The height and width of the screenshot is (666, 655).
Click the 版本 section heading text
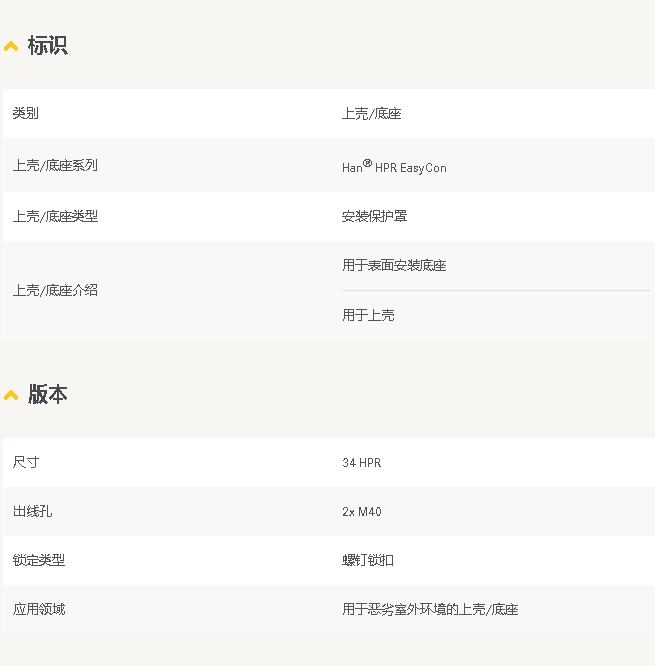pos(47,395)
